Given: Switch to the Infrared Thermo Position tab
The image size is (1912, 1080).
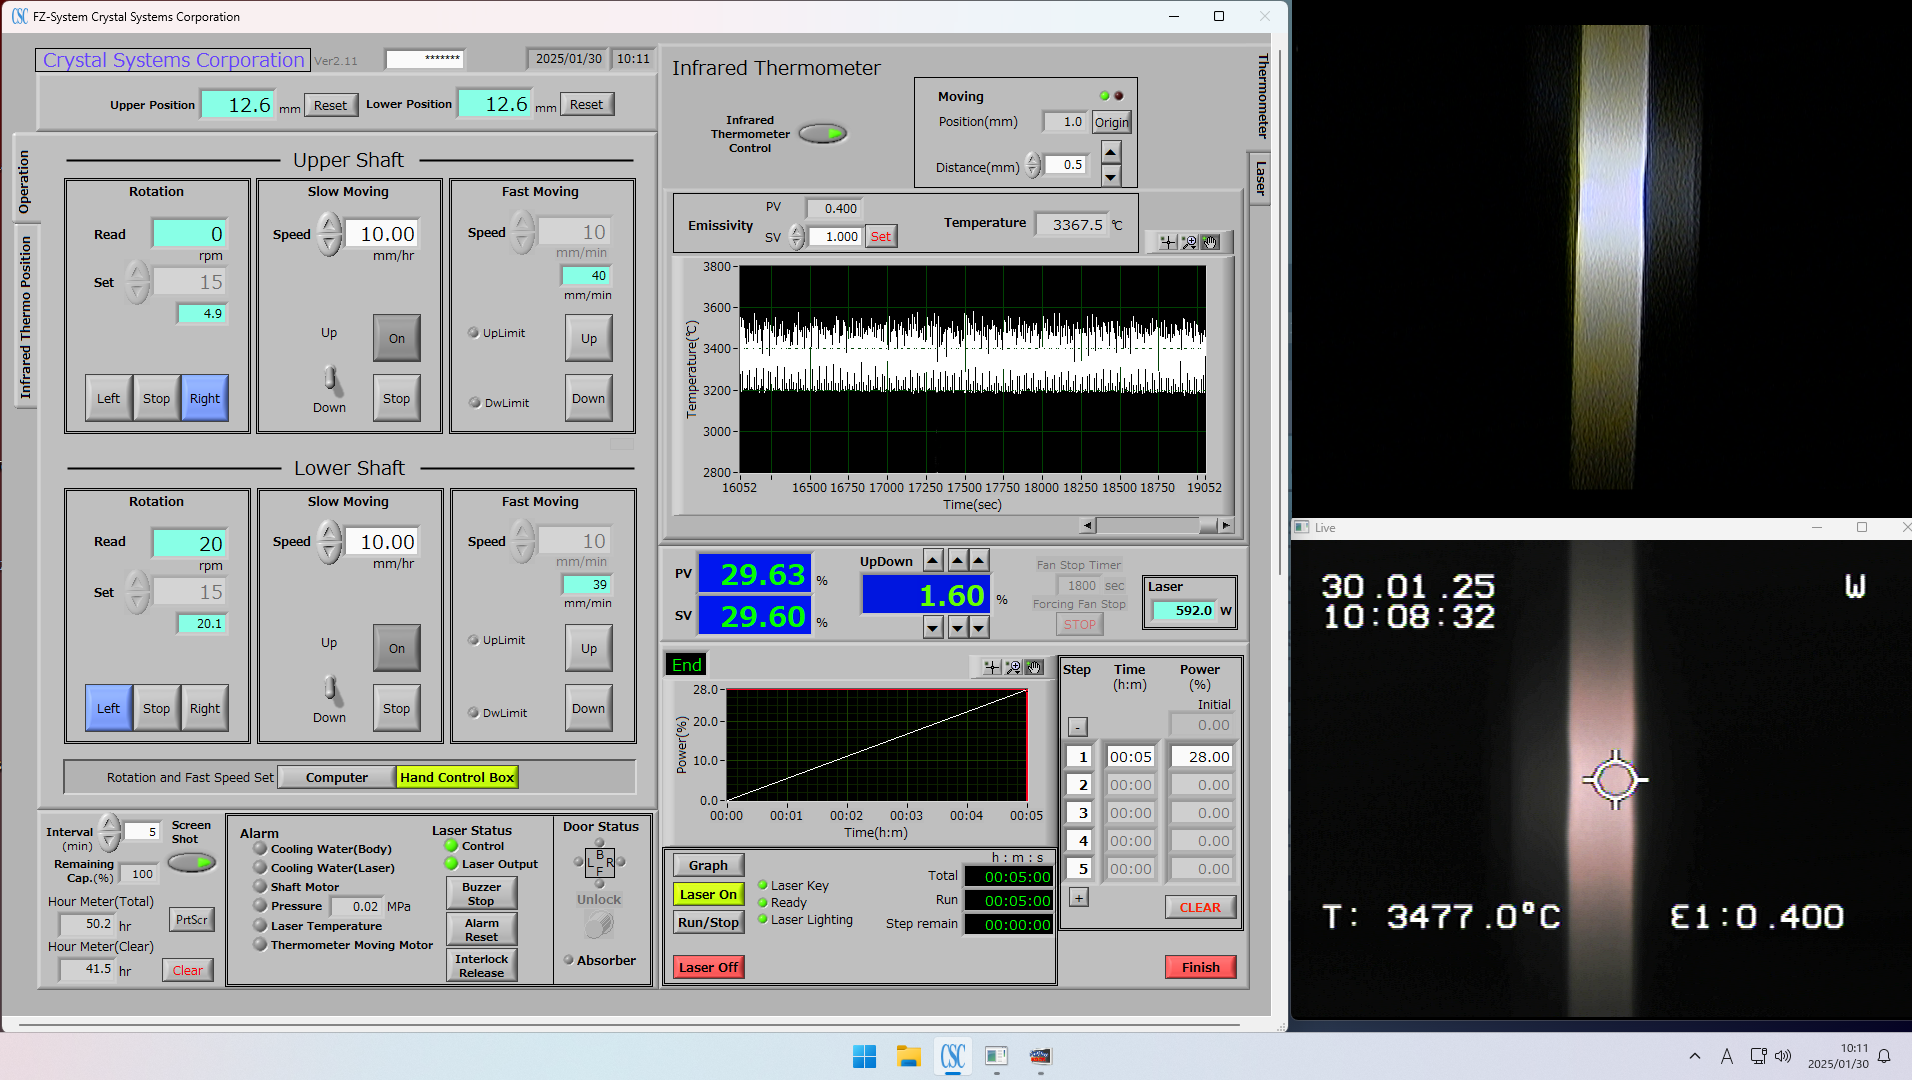Looking at the screenshot, I should point(25,318).
